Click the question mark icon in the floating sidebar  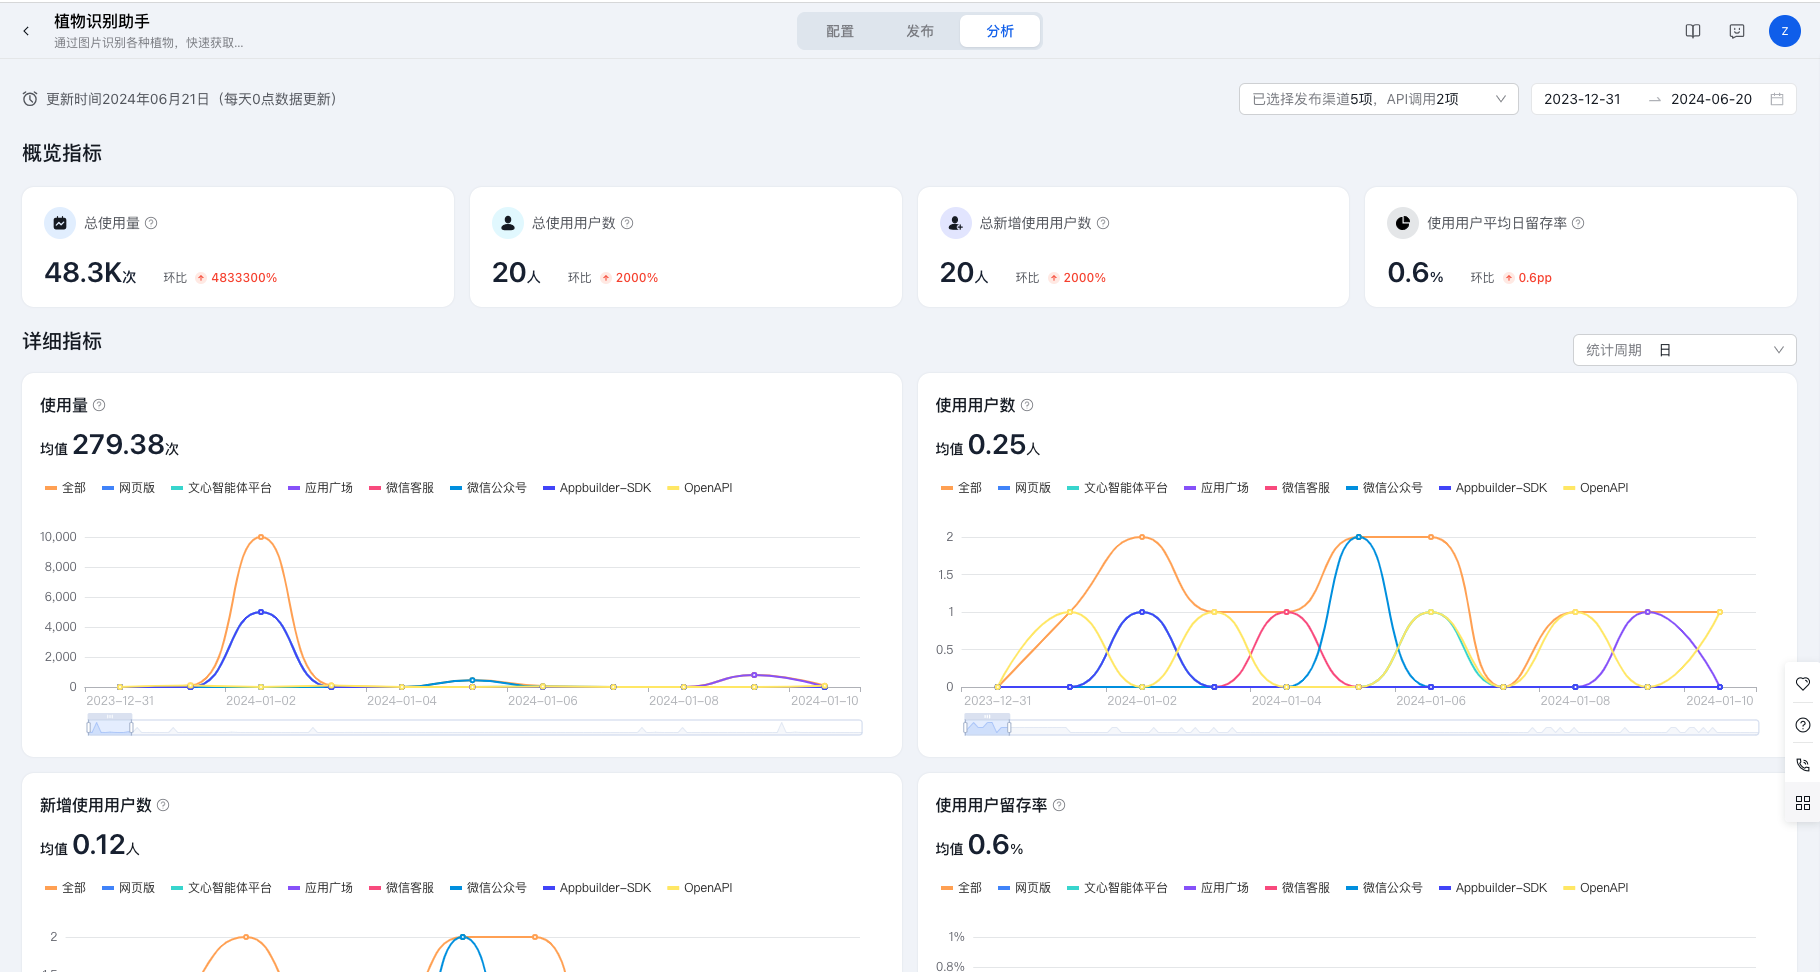pos(1803,725)
